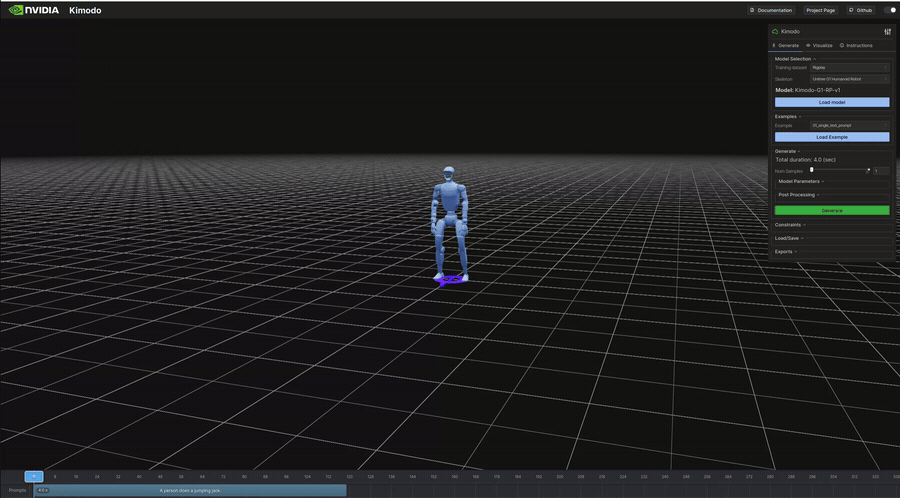
Task: Click the green Generate button
Action: (832, 211)
